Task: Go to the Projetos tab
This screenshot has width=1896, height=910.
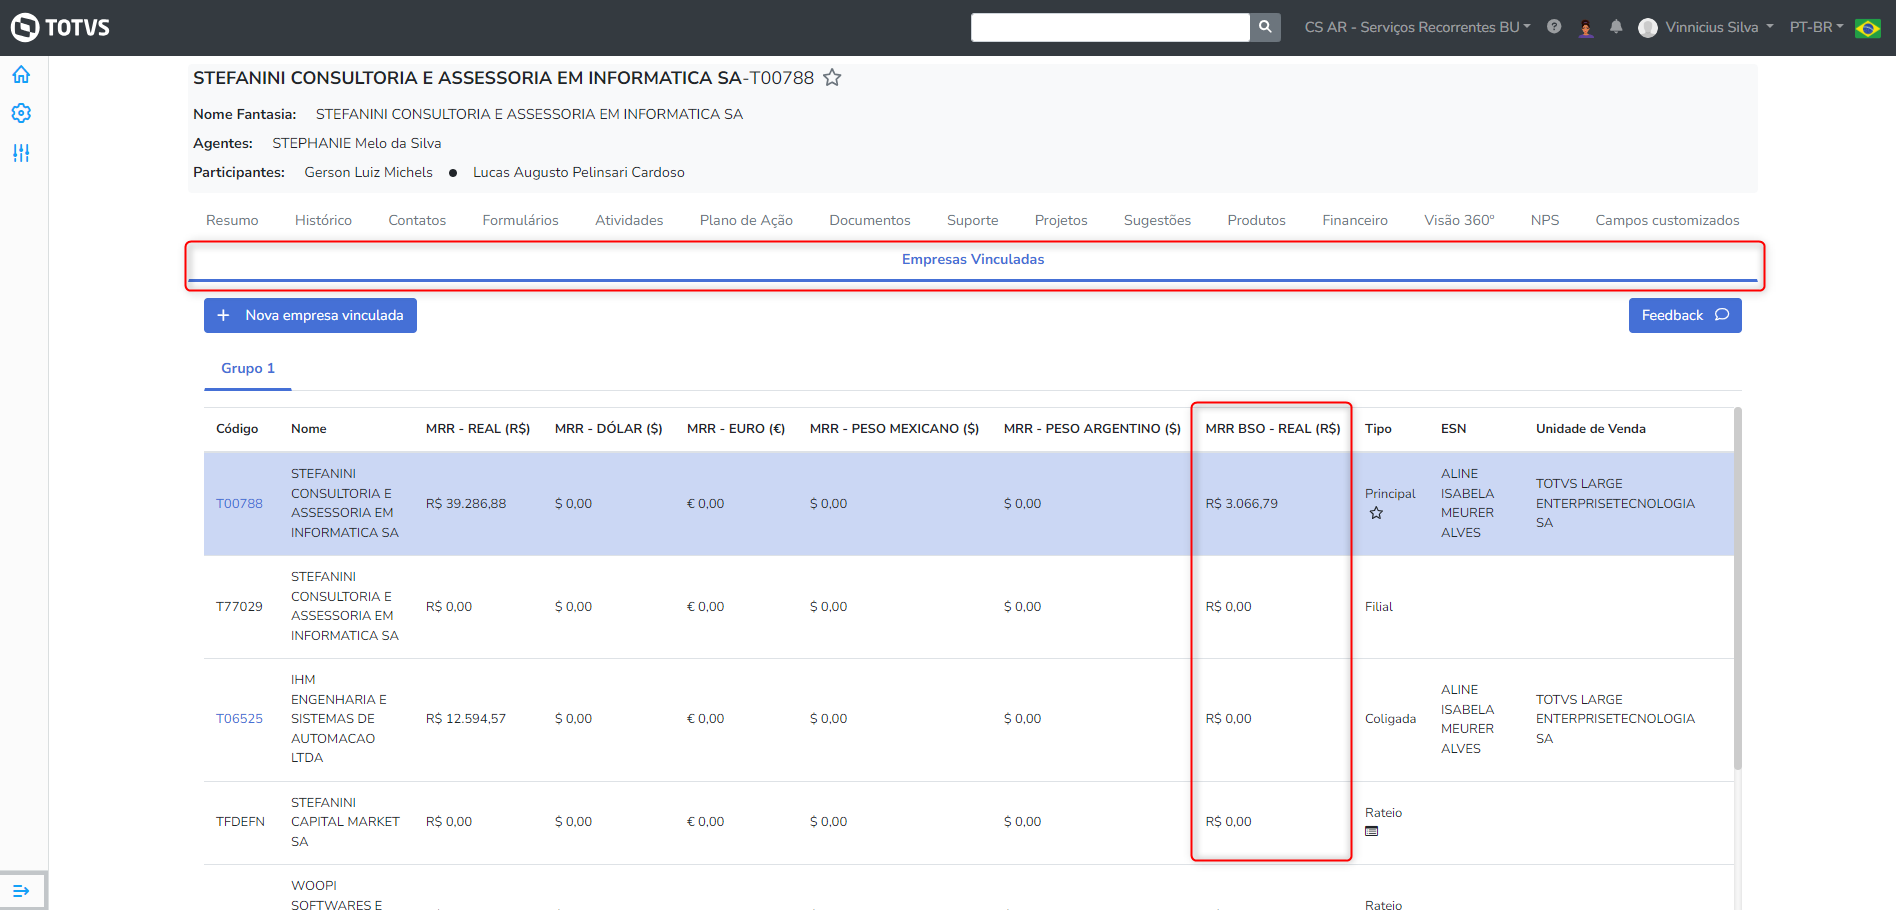Action: pyautogui.click(x=1061, y=220)
